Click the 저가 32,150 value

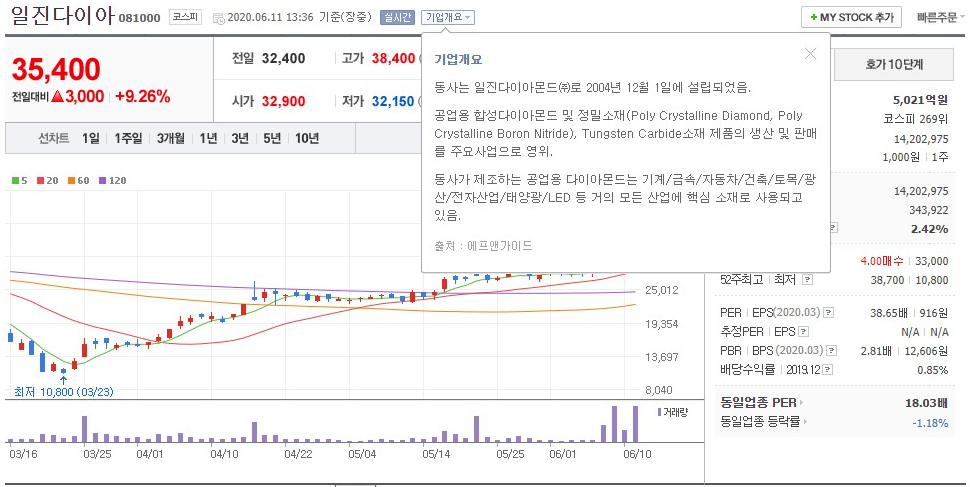[x=393, y=101]
